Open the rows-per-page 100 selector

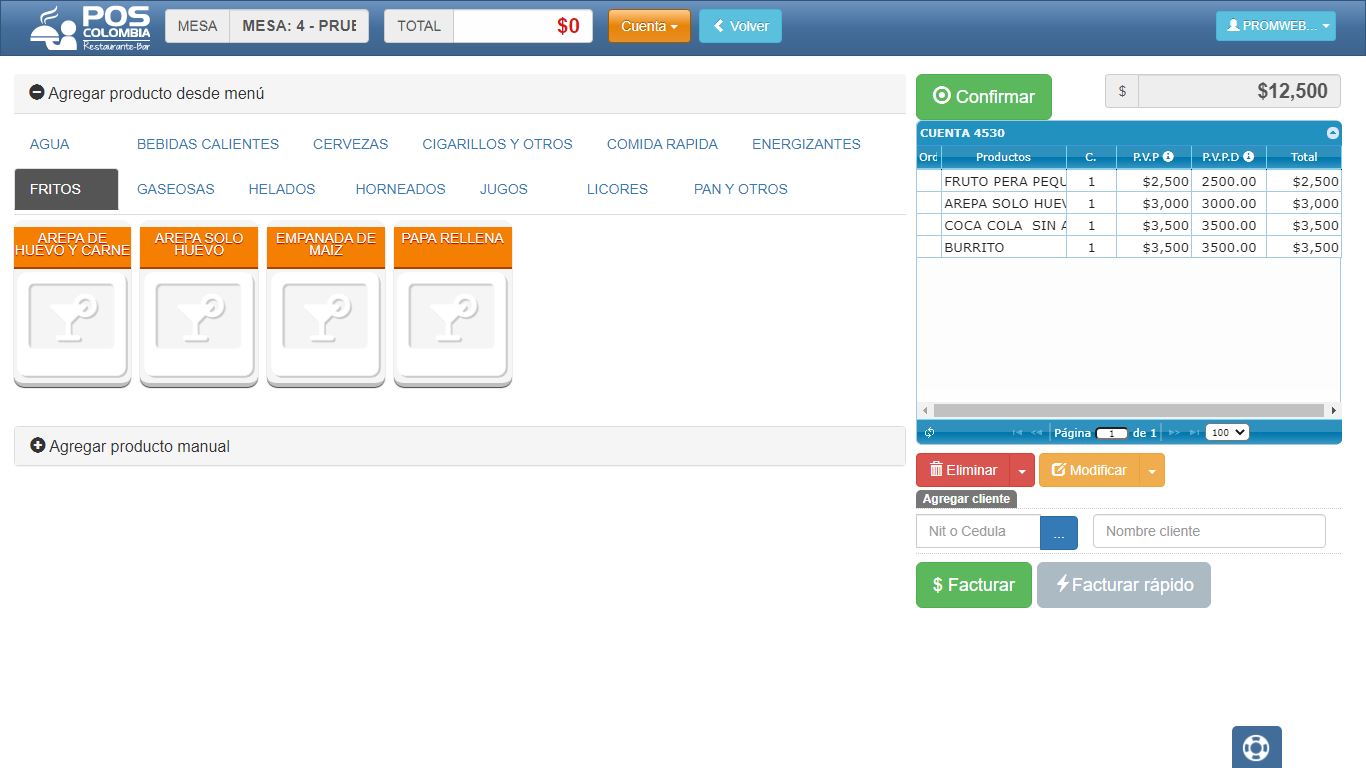coord(1227,433)
